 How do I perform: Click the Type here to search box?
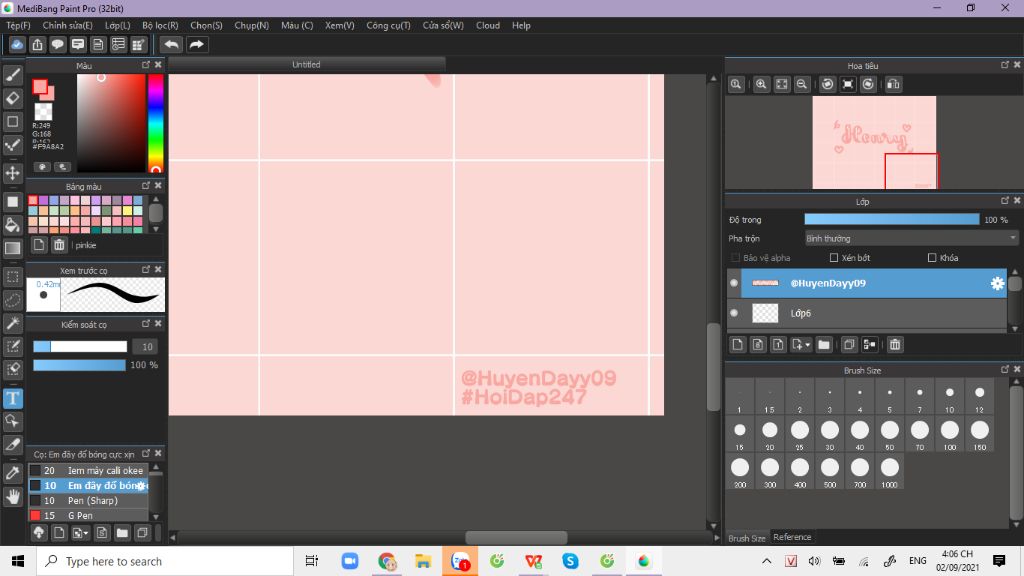165,561
